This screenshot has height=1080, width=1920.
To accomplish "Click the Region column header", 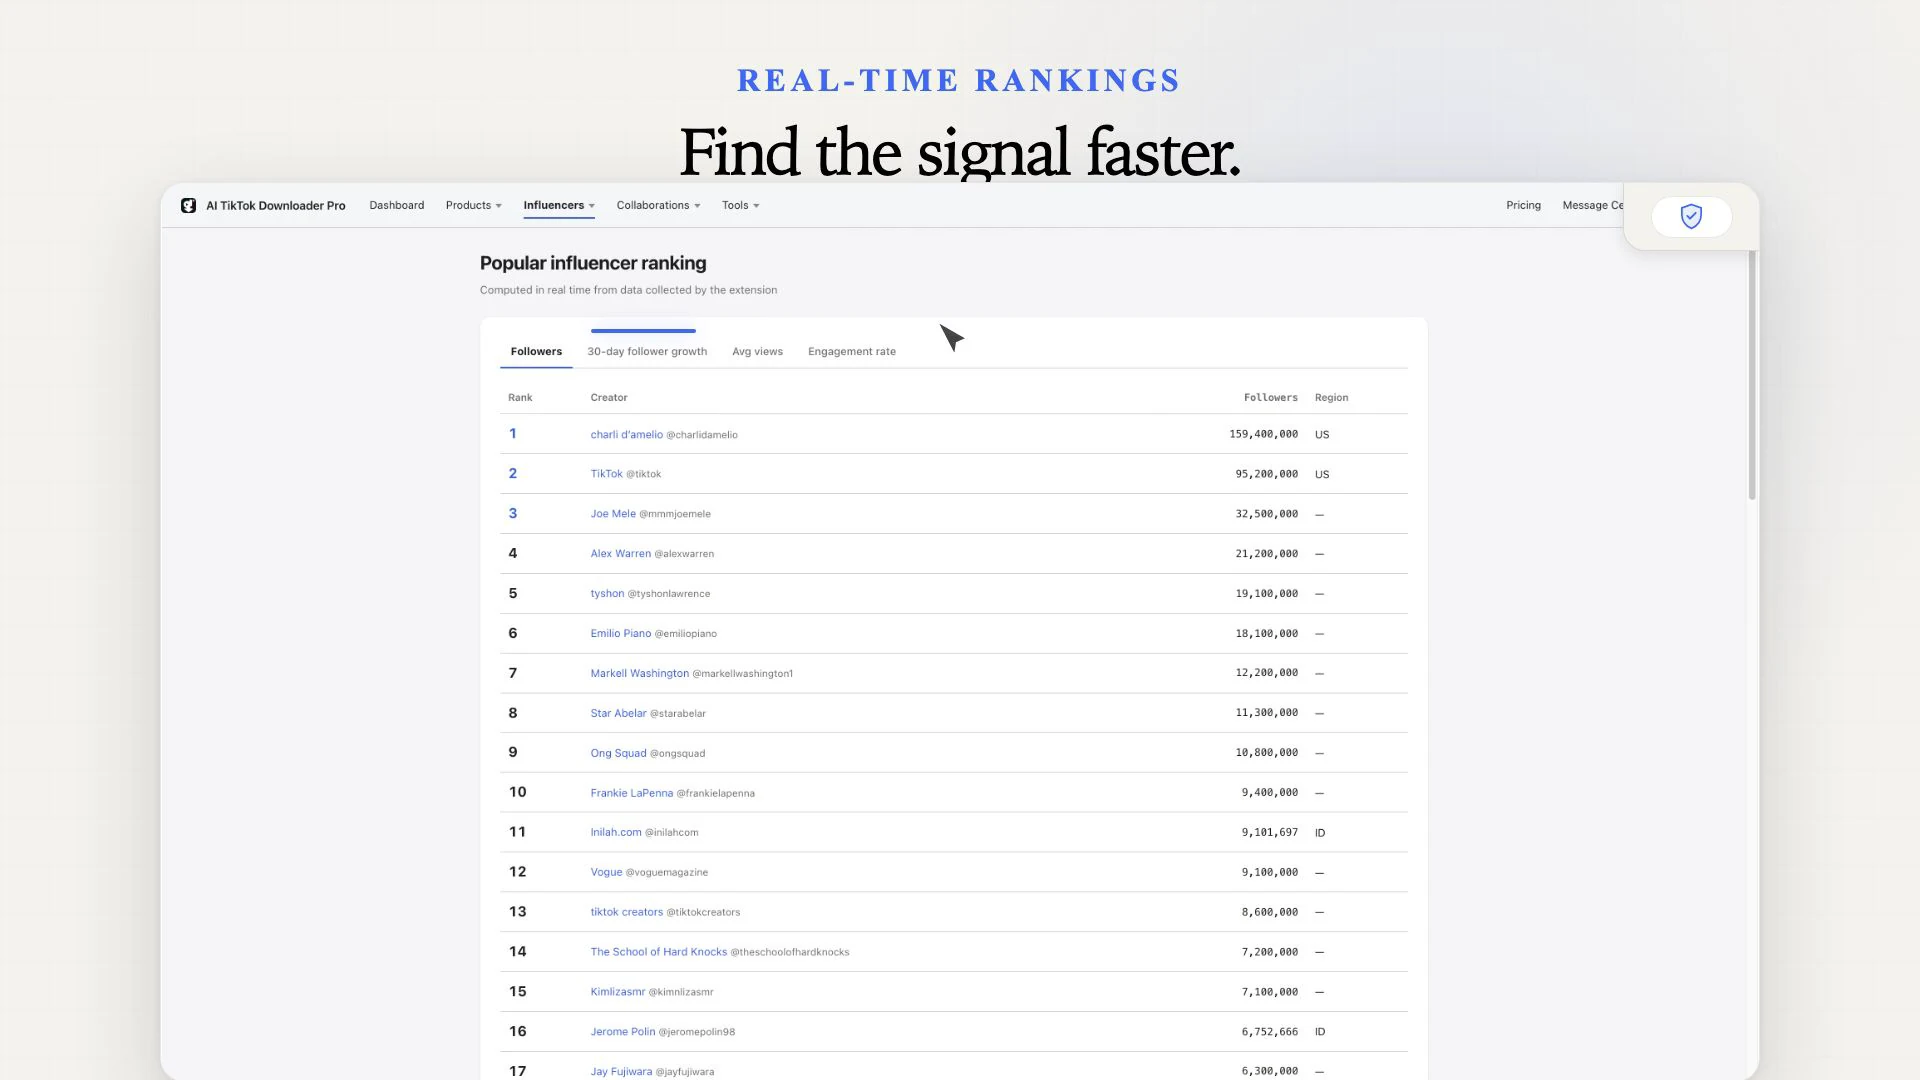I will pos(1331,398).
